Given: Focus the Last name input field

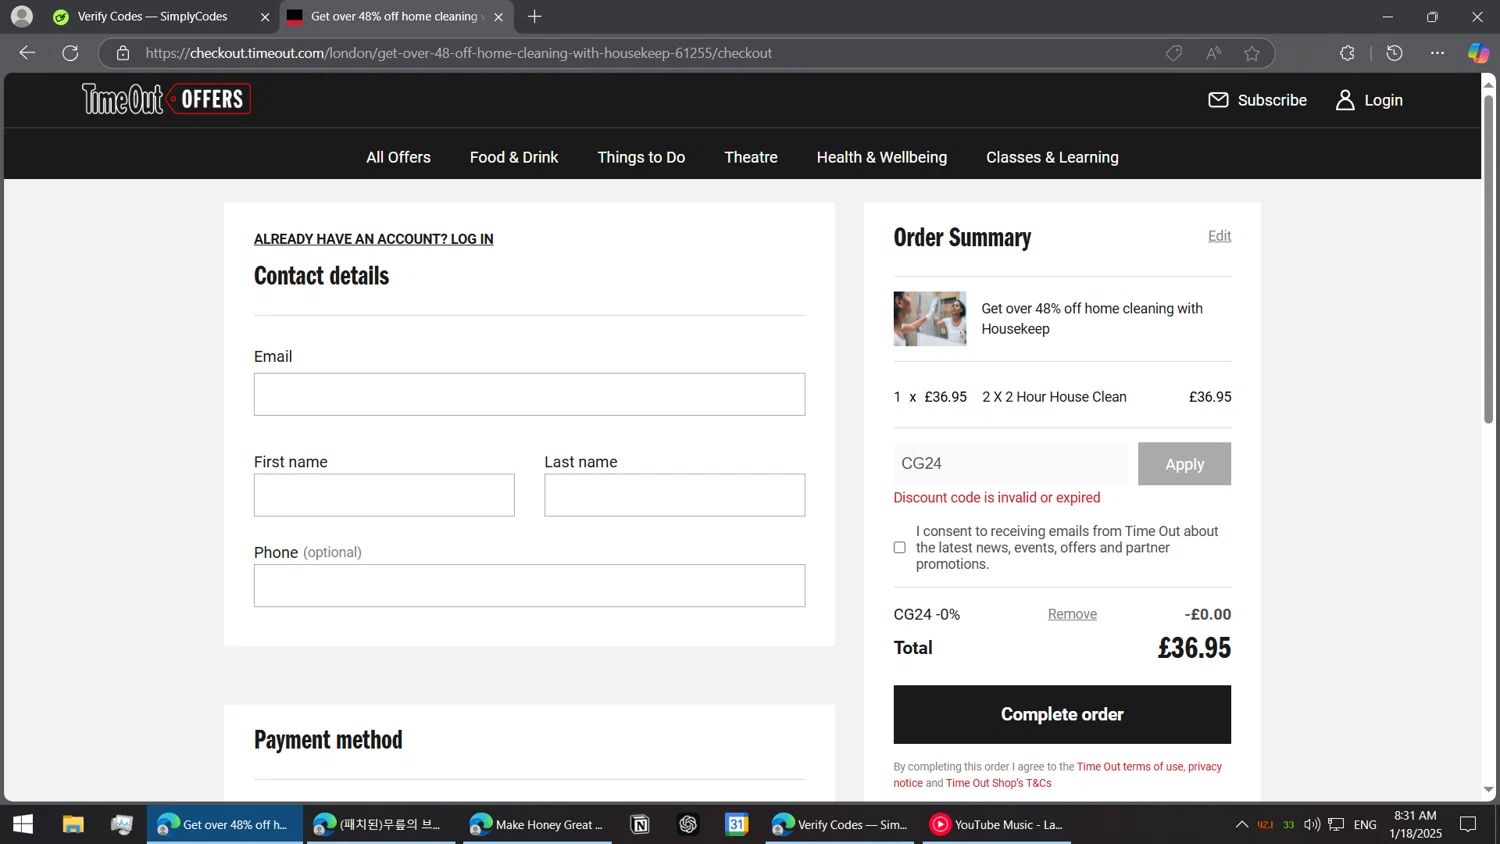Looking at the screenshot, I should click(674, 495).
